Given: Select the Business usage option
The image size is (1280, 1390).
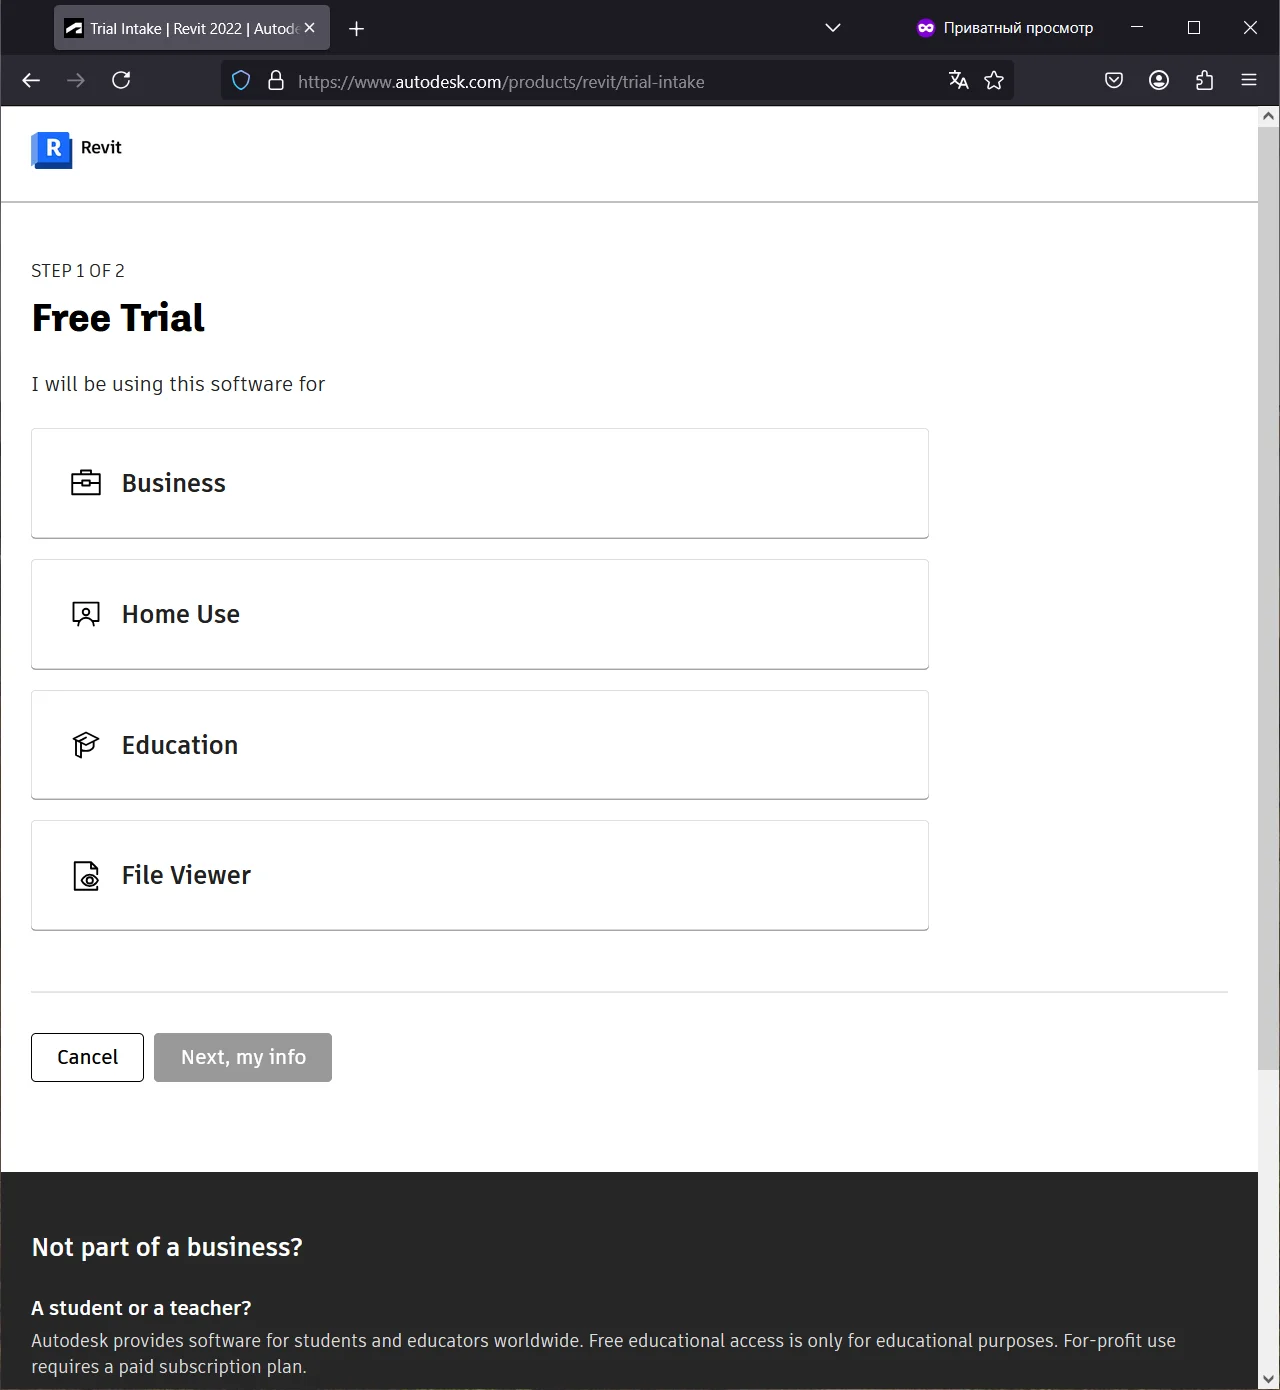Looking at the screenshot, I should pyautogui.click(x=479, y=483).
